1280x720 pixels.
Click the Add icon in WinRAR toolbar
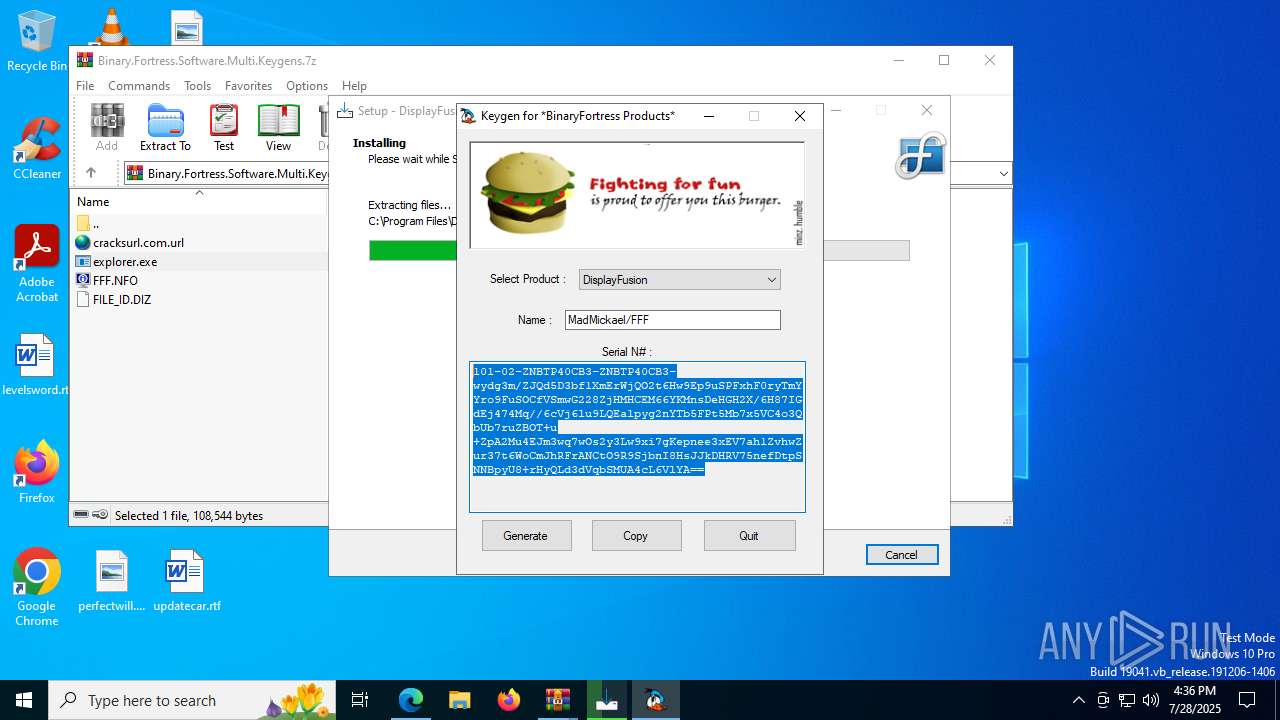coord(107,128)
